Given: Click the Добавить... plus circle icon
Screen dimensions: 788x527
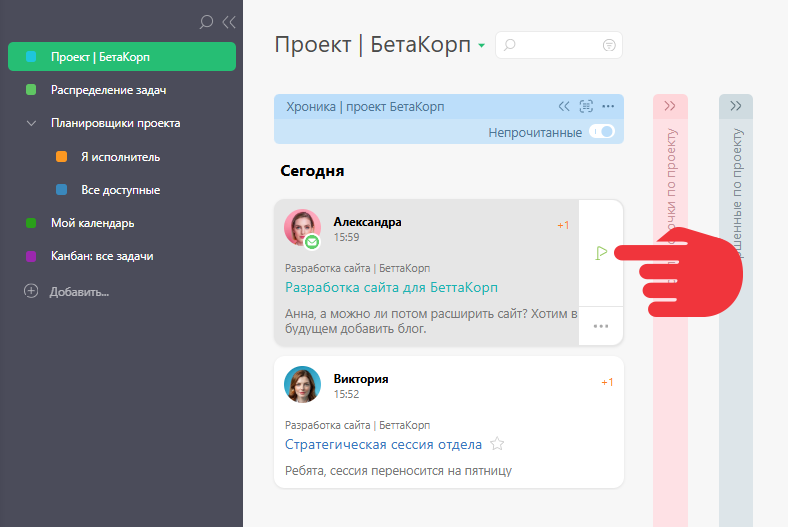Looking at the screenshot, I should [31, 291].
